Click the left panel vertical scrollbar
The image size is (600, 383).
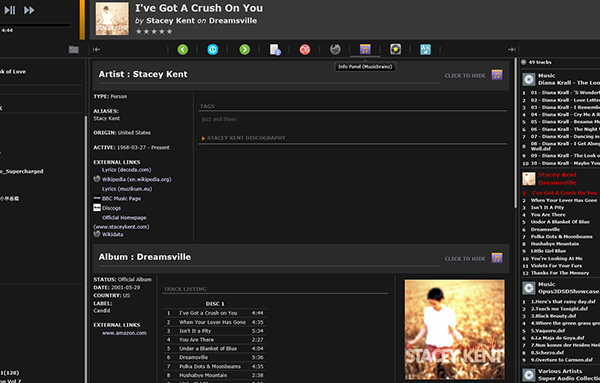click(86, 249)
